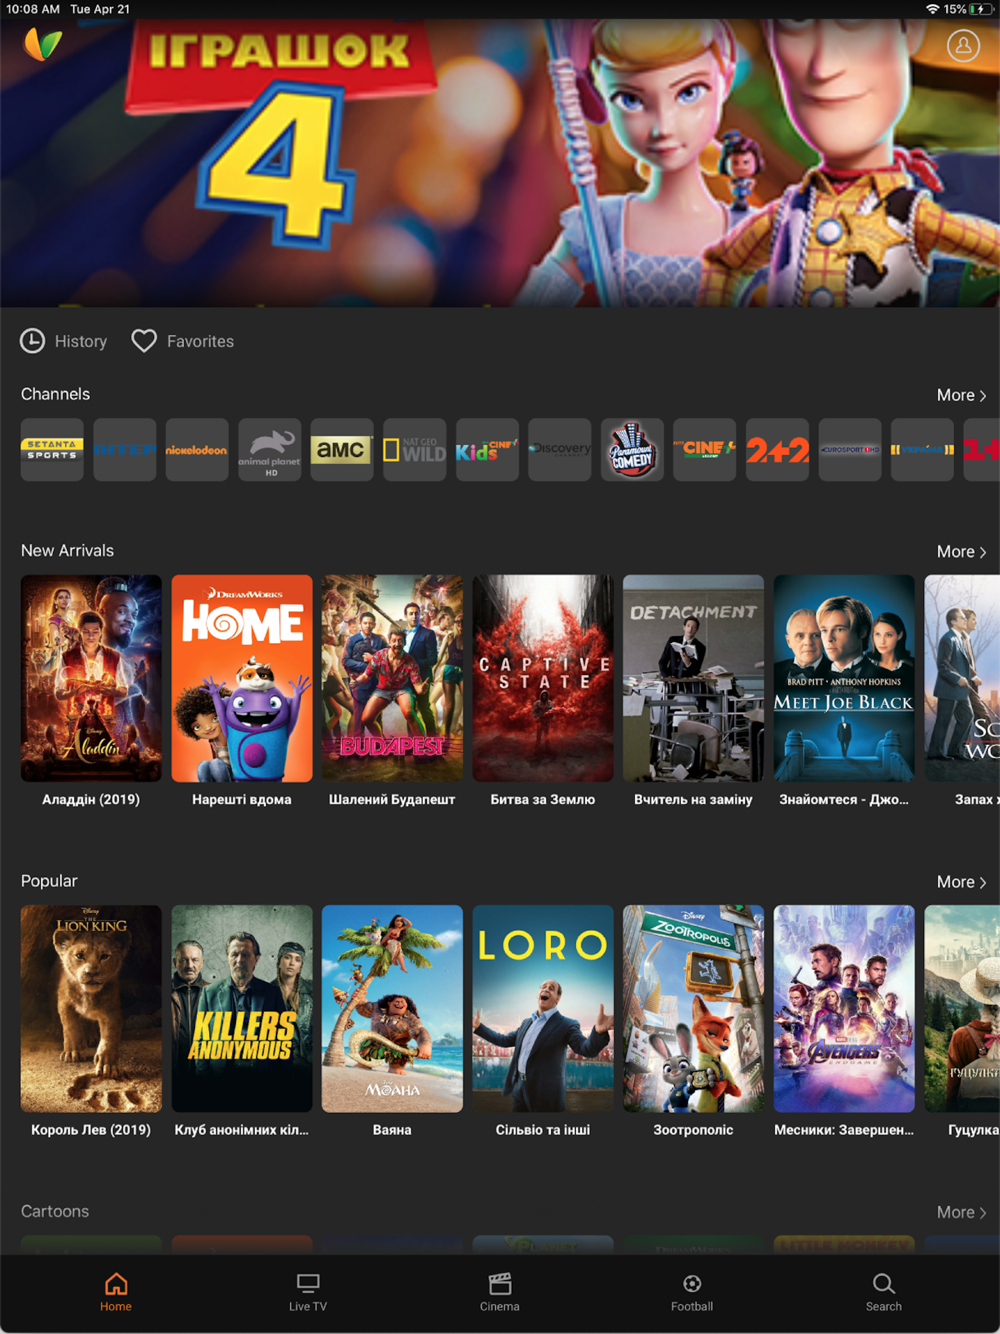Open the Budapest movie poster
The image size is (1000, 1334).
pos(392,678)
